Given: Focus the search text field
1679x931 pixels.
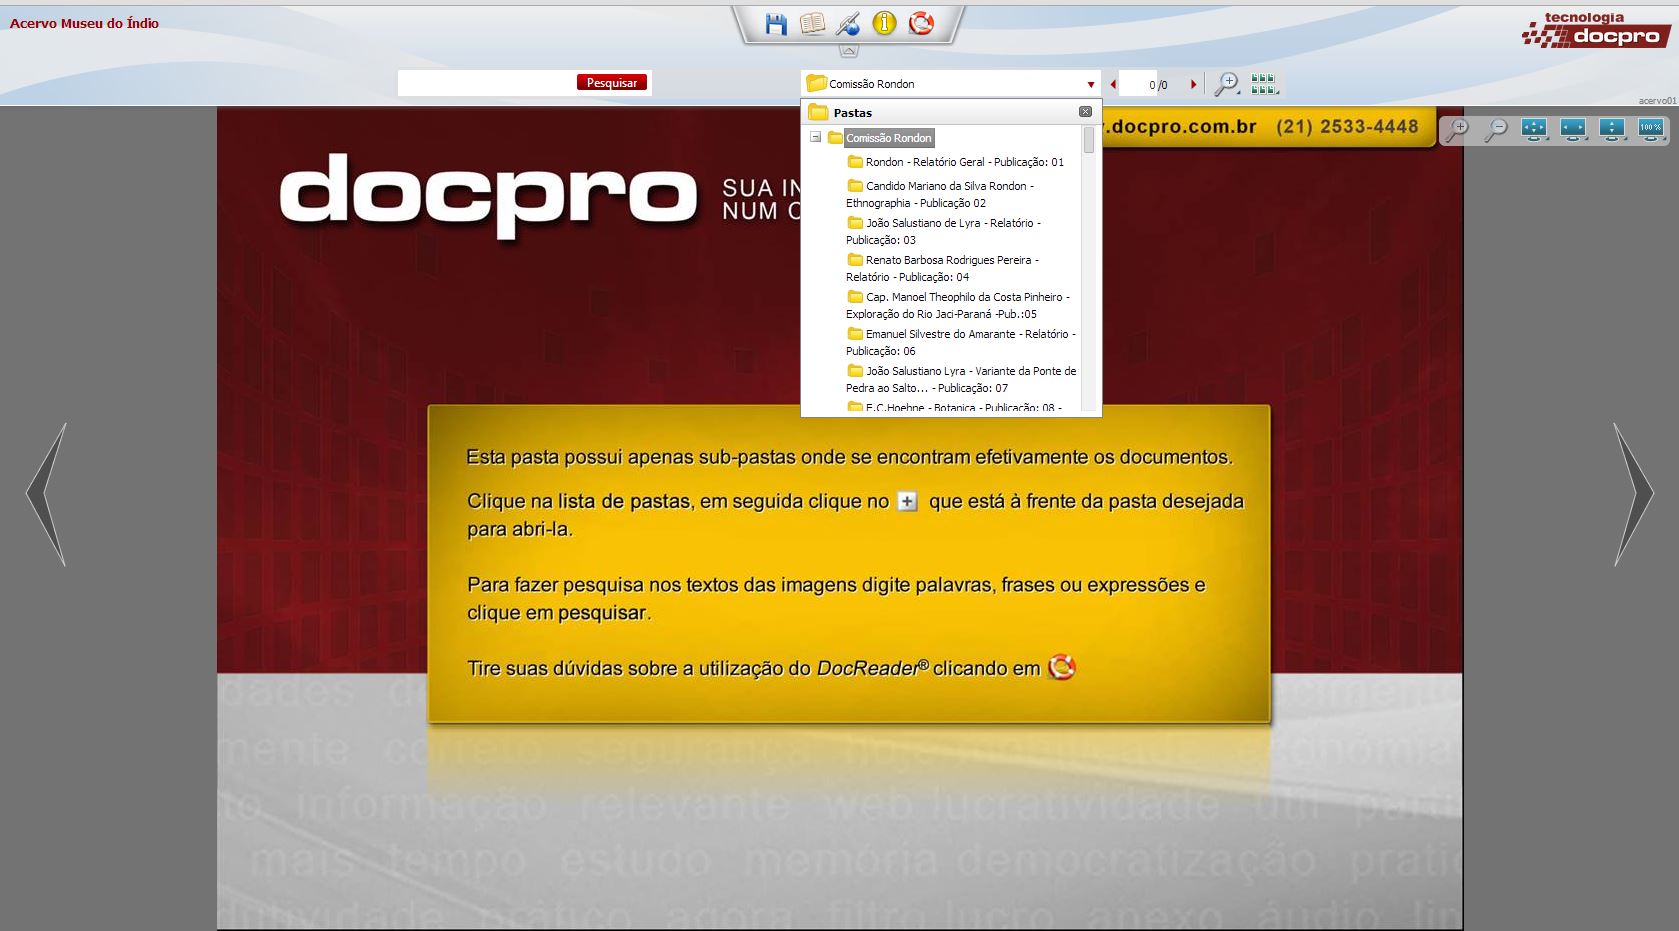Looking at the screenshot, I should pos(487,83).
